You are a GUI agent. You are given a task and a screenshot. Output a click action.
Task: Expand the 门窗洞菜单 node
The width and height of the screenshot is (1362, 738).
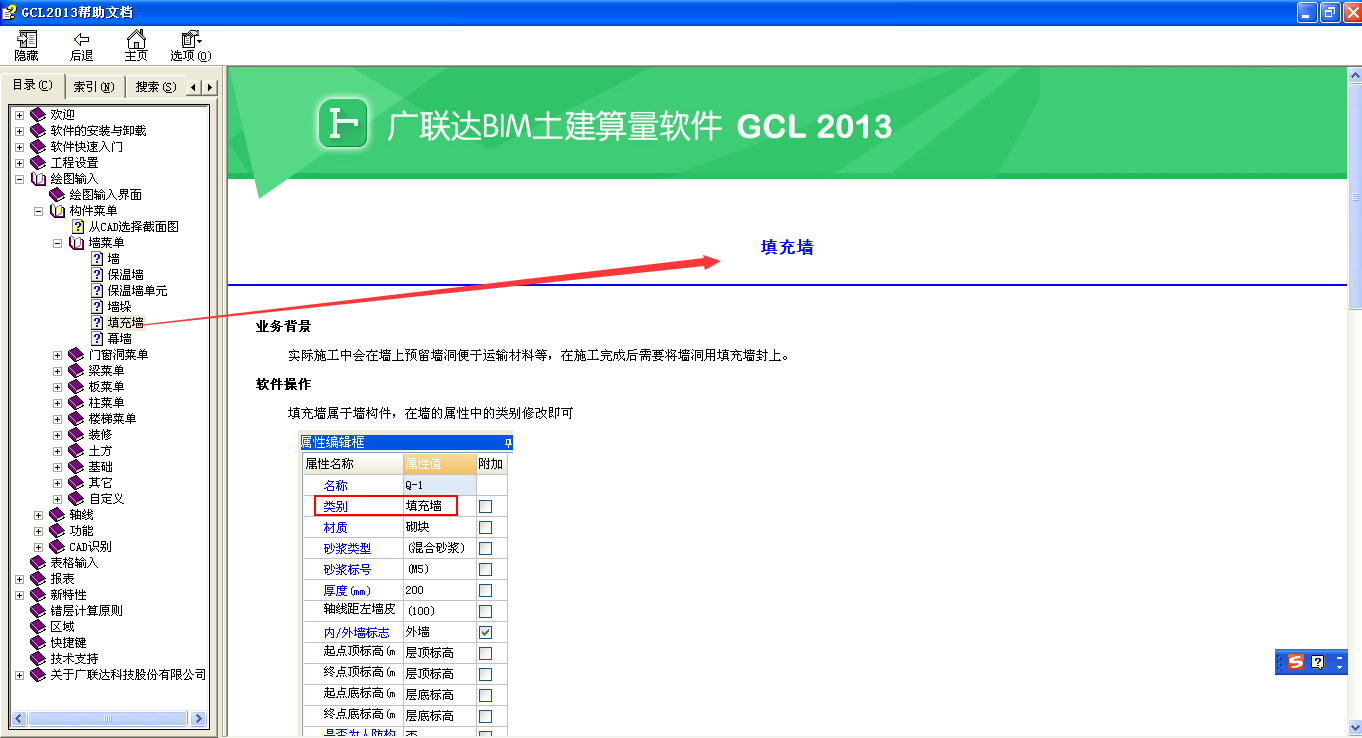[x=57, y=355]
